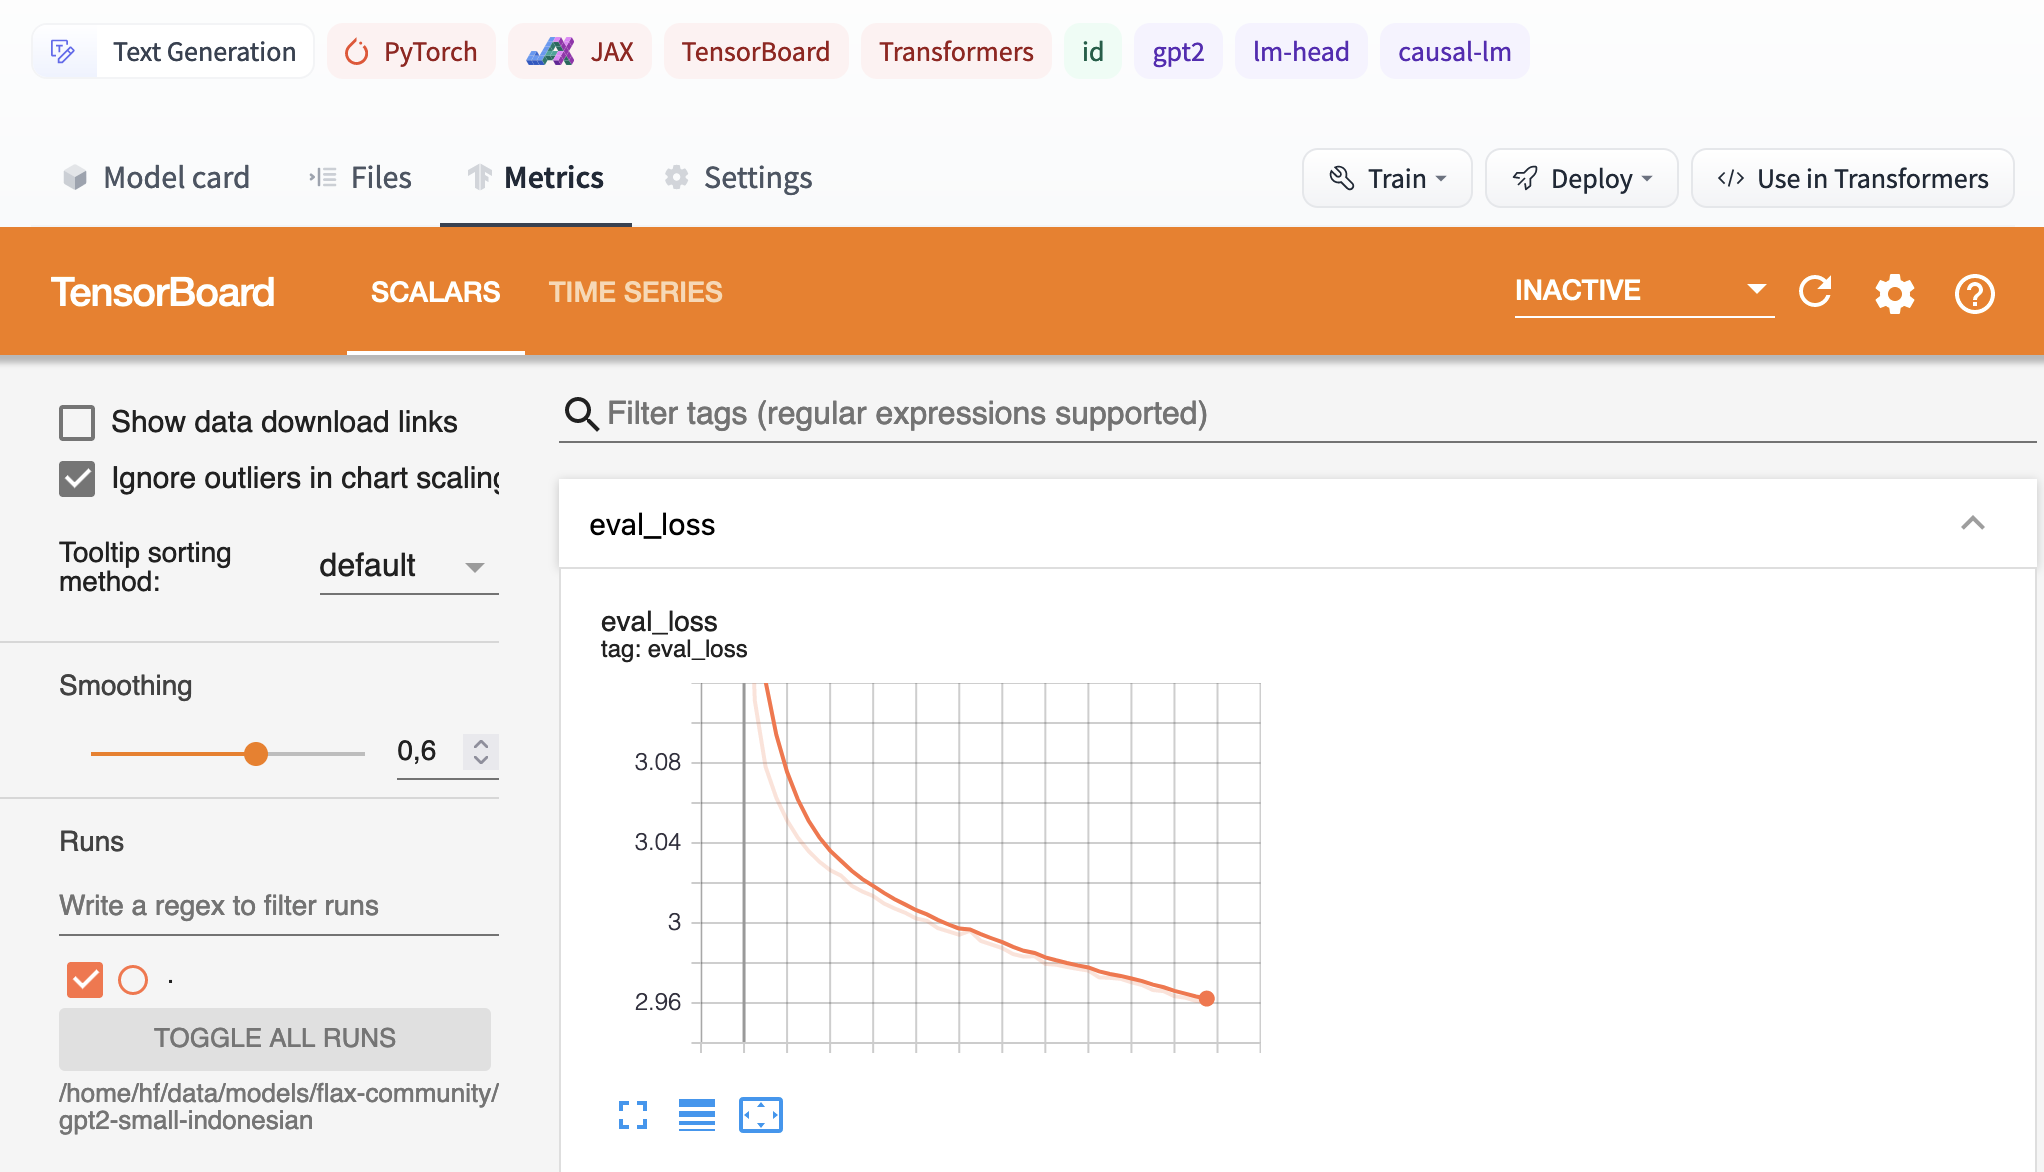2044x1172 pixels.
Task: Click the Text Generation tag icon
Action: 63,52
